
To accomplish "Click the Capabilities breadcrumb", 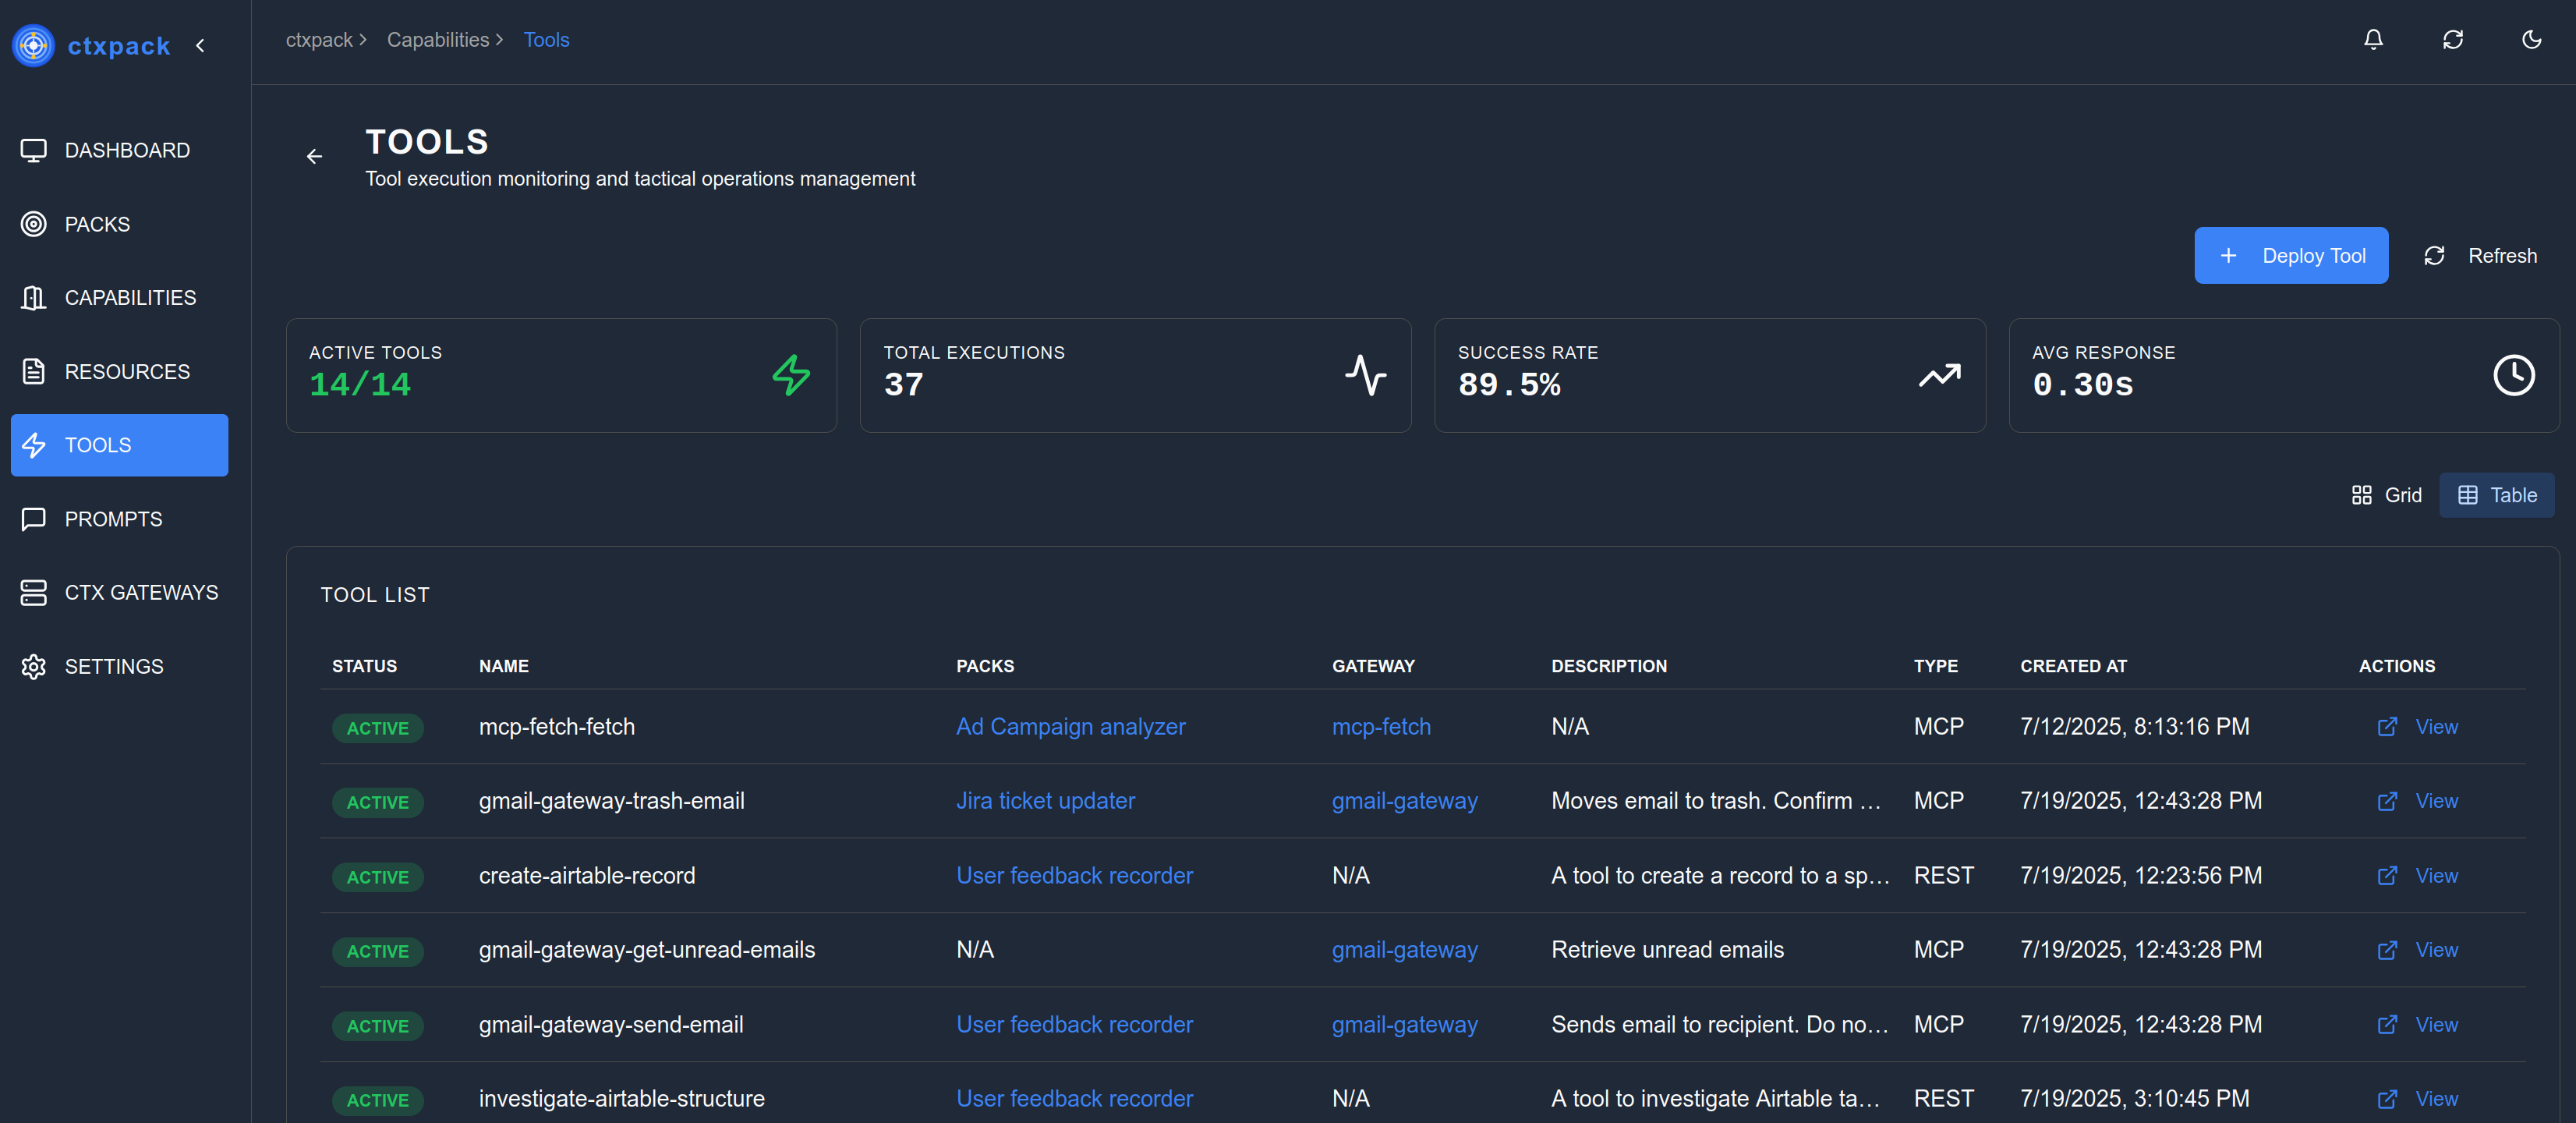I will point(438,40).
